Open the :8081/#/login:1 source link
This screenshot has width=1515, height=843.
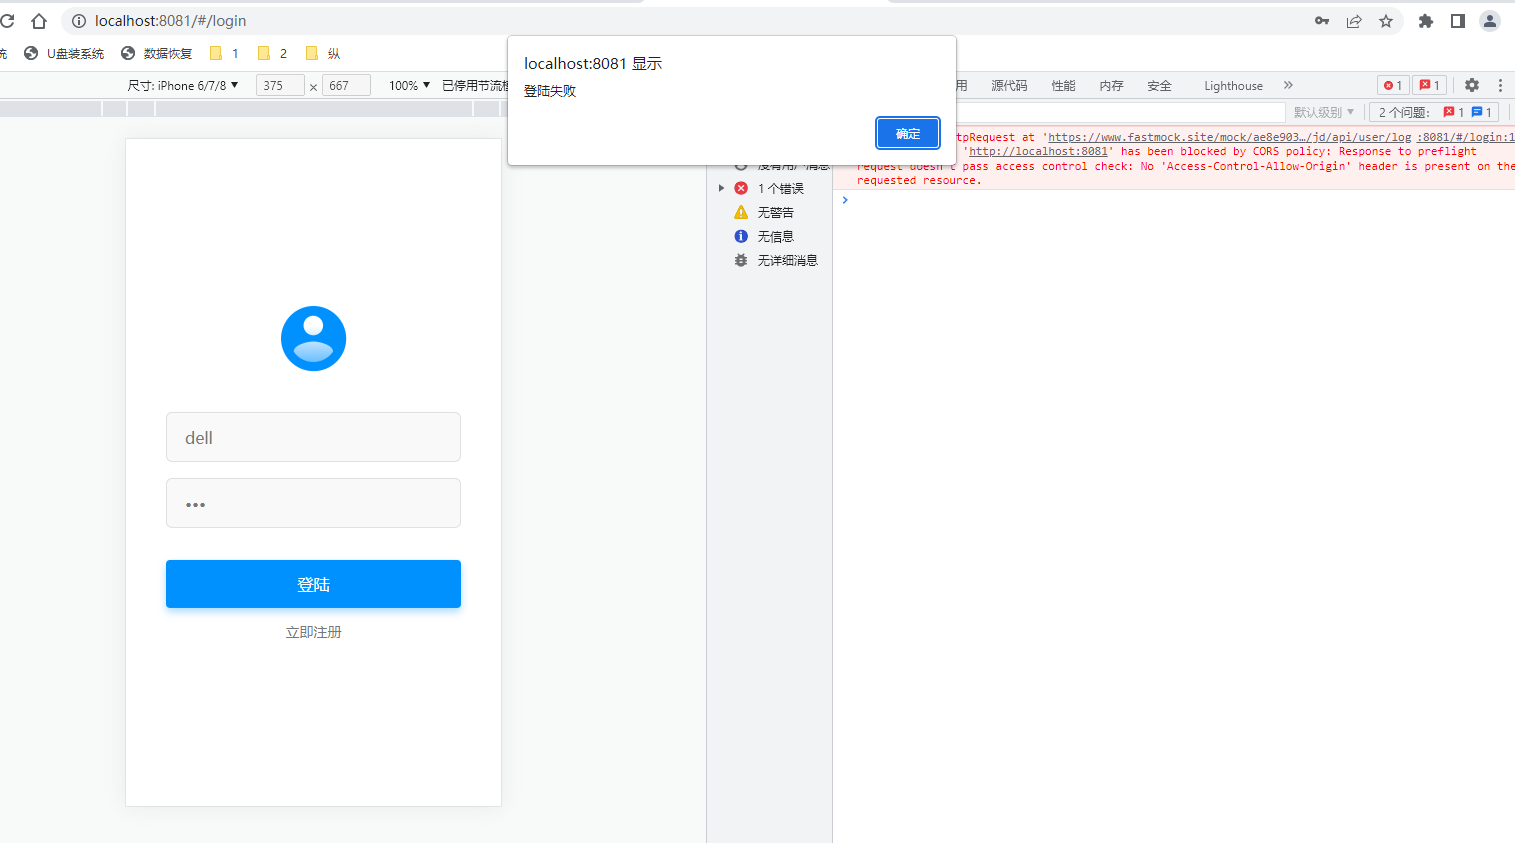point(1465,137)
